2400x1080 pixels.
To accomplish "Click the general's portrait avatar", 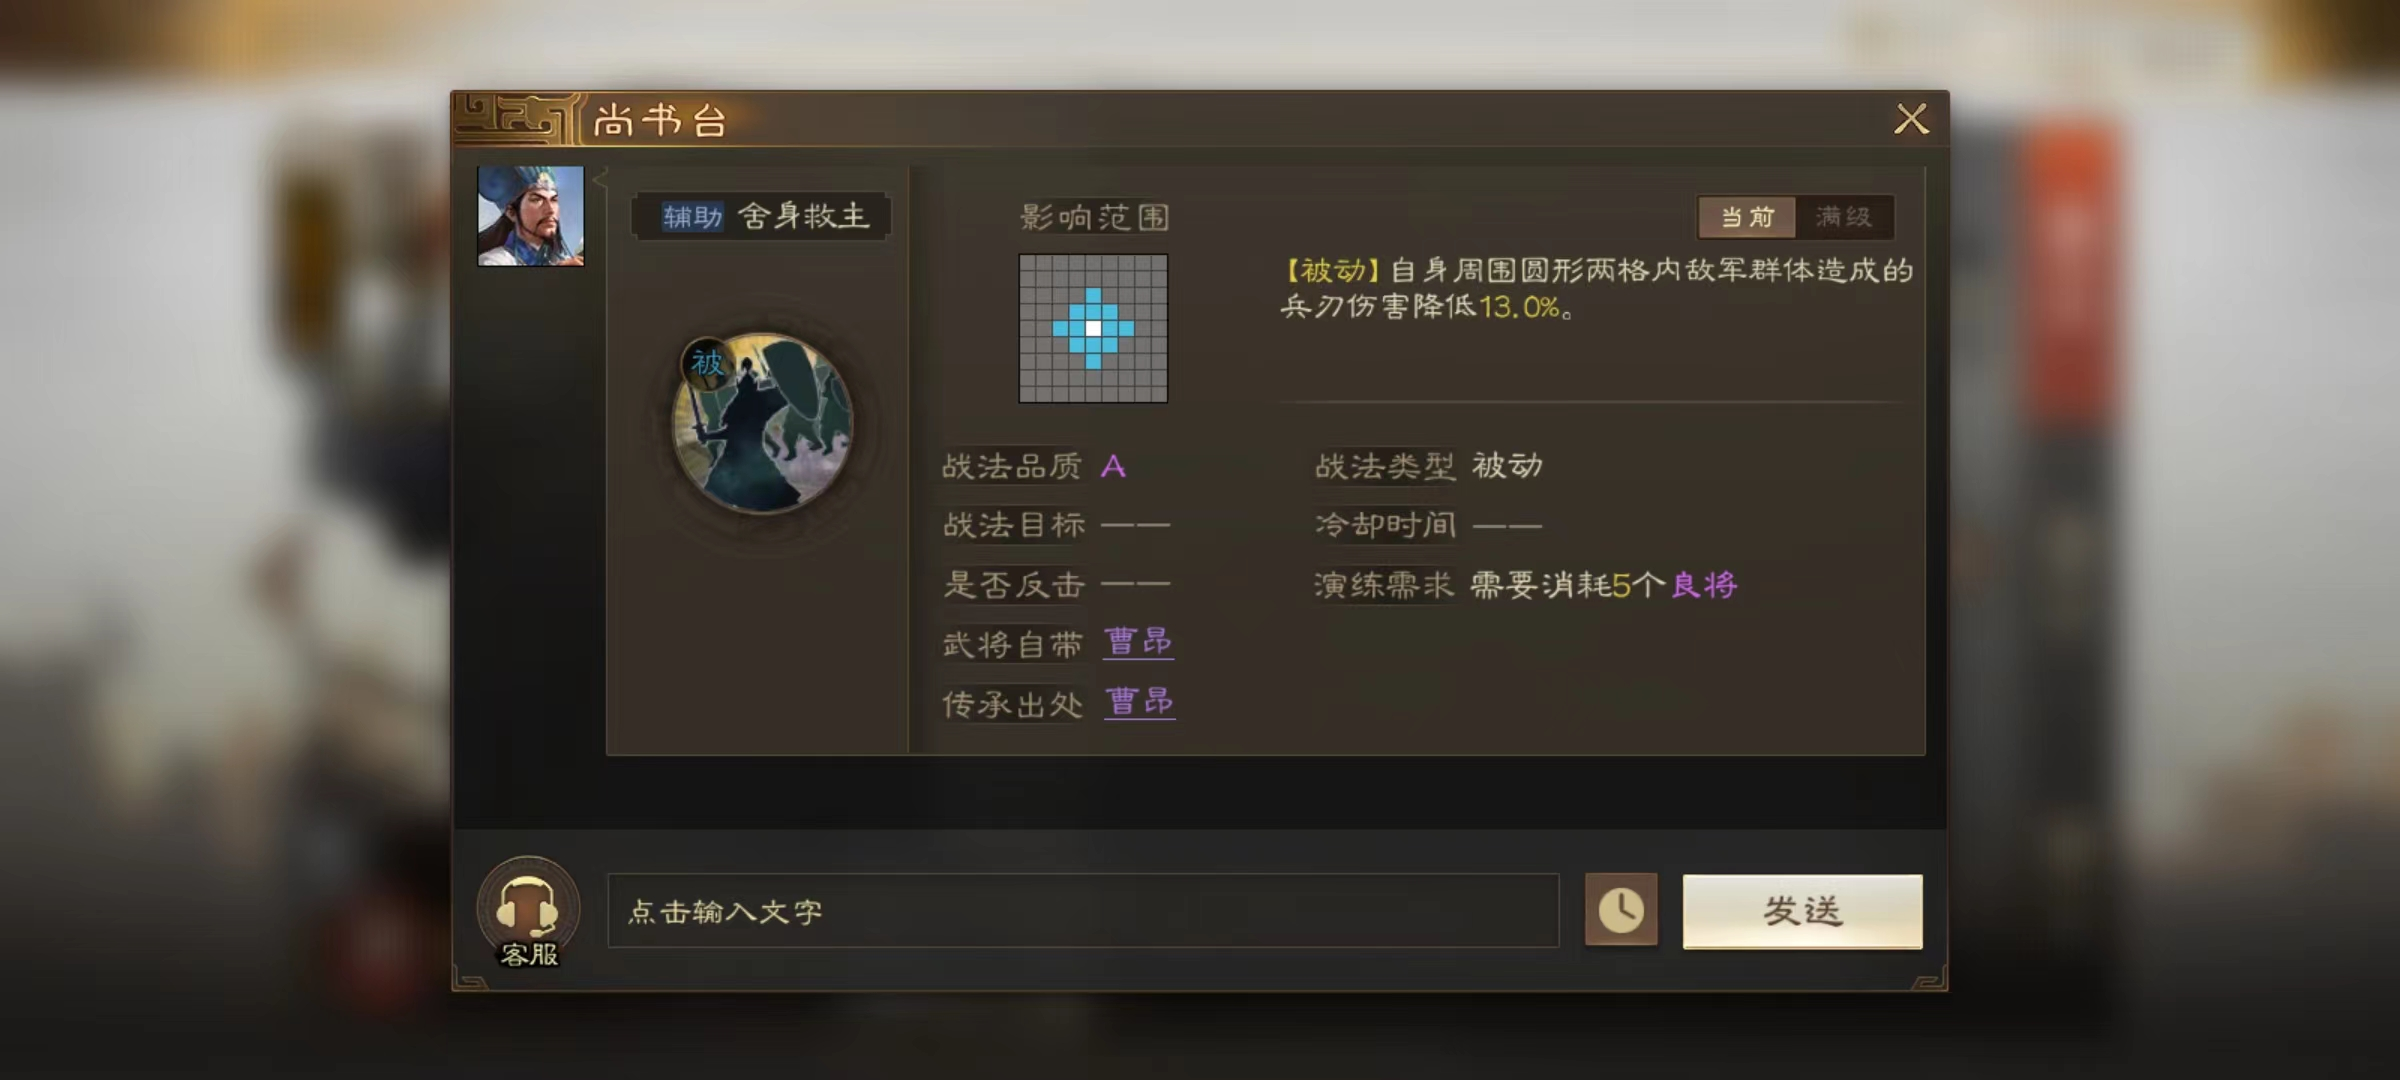I will click(x=530, y=216).
